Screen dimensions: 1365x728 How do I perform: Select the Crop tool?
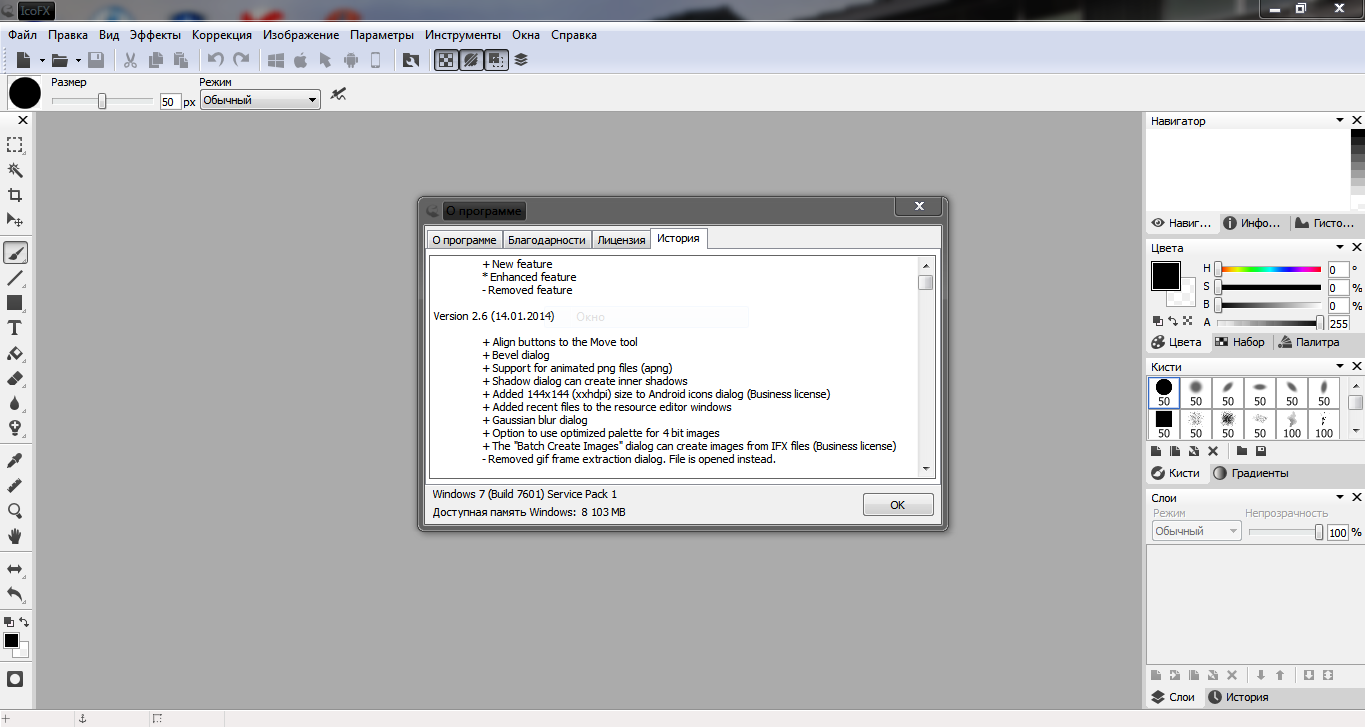(x=15, y=195)
